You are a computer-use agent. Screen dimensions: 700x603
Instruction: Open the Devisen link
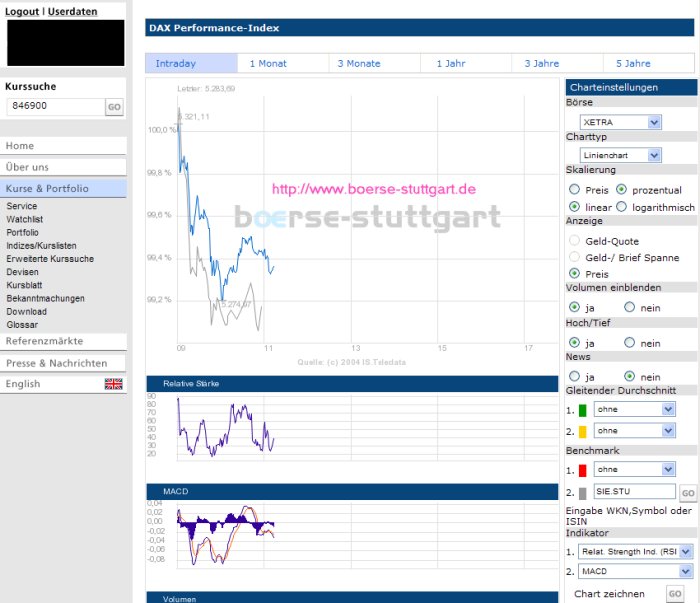point(22,272)
